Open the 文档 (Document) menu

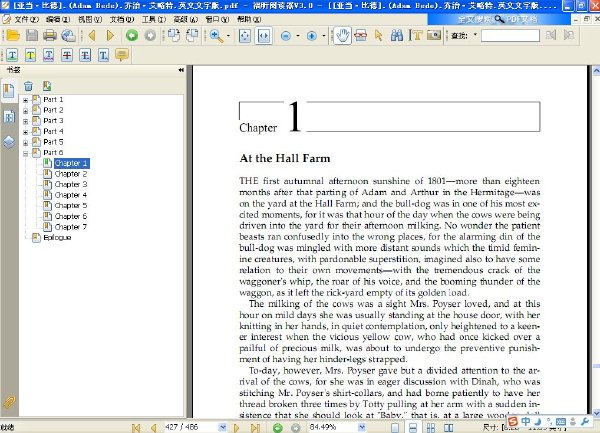(x=122, y=19)
